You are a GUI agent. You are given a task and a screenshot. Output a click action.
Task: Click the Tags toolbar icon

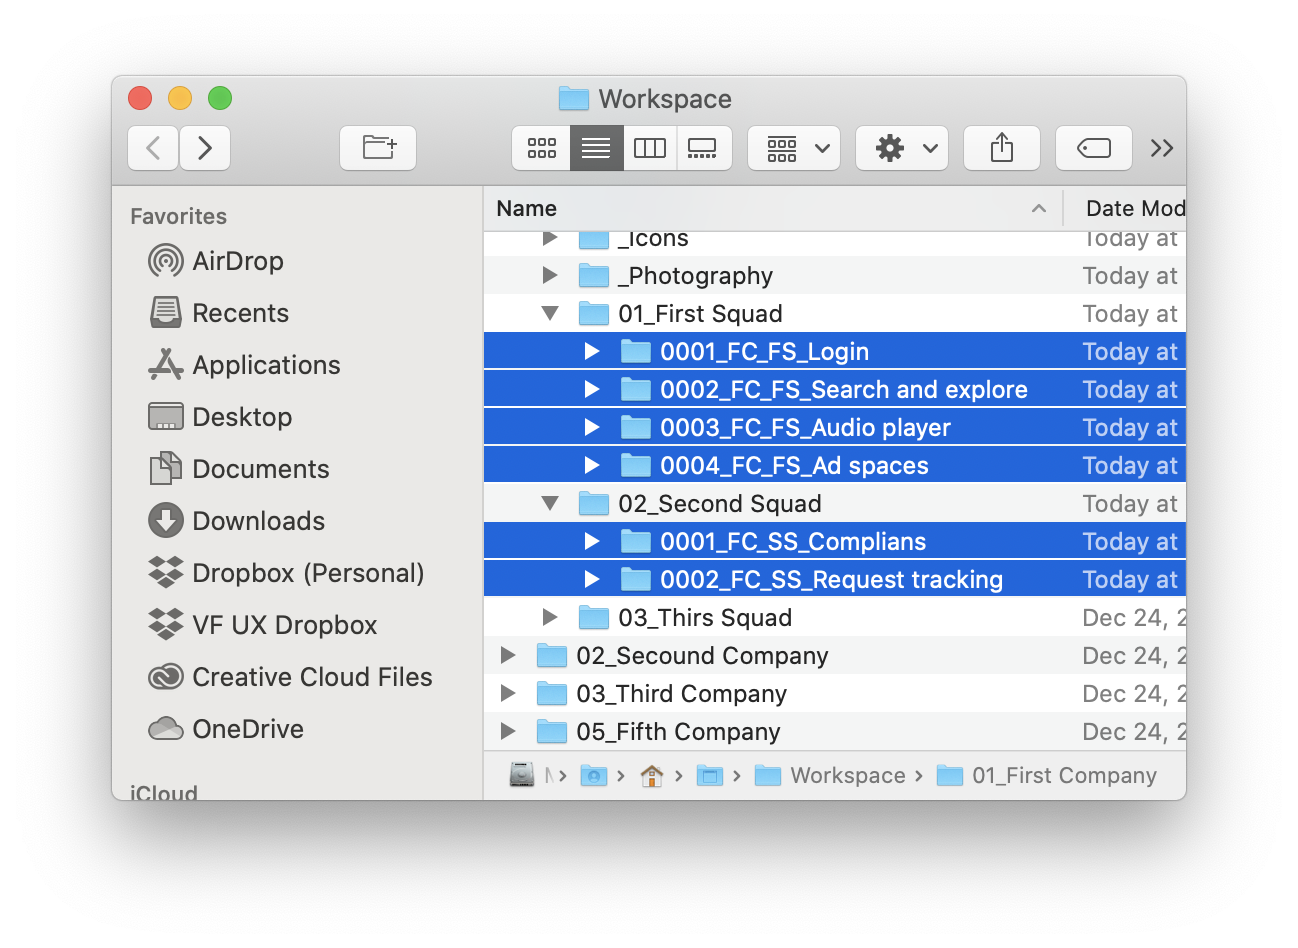click(x=1093, y=147)
